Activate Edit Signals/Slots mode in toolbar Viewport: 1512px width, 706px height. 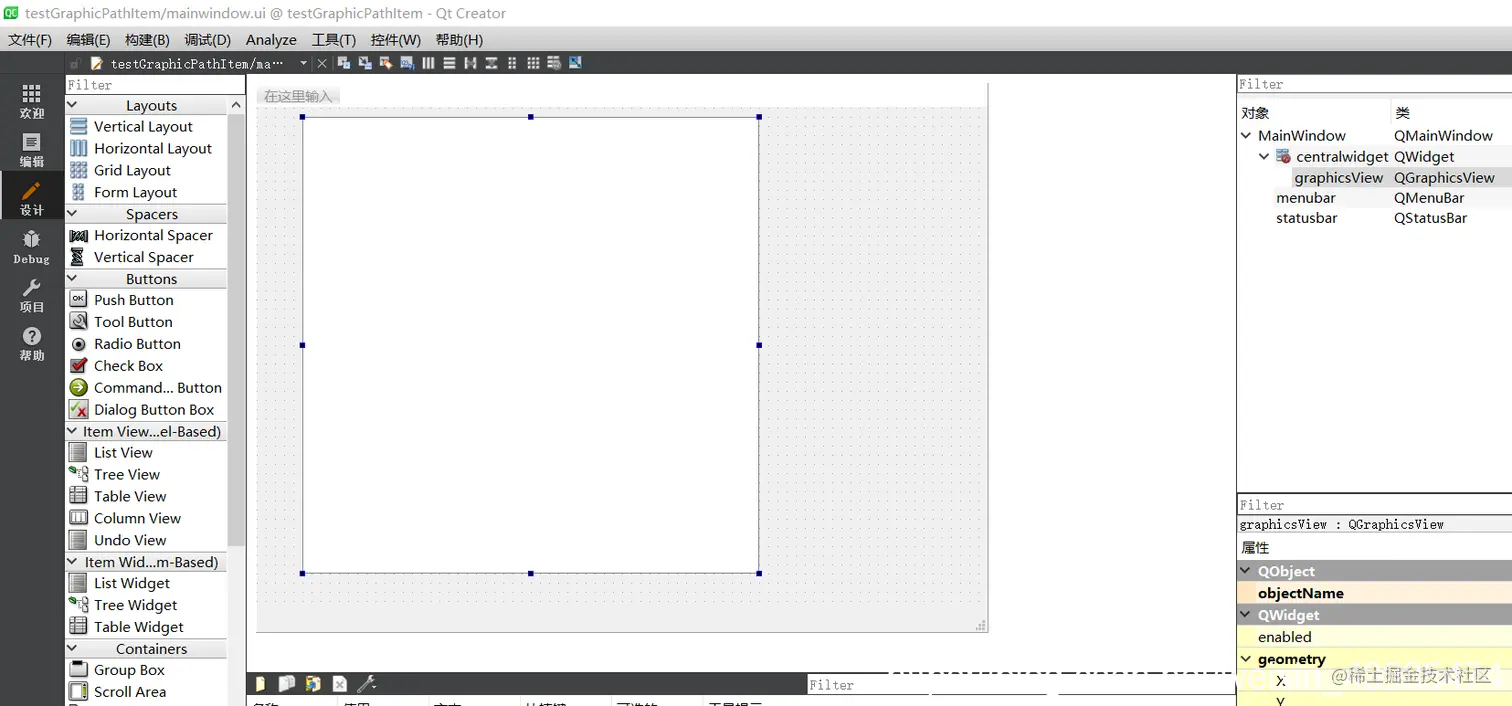coord(365,63)
